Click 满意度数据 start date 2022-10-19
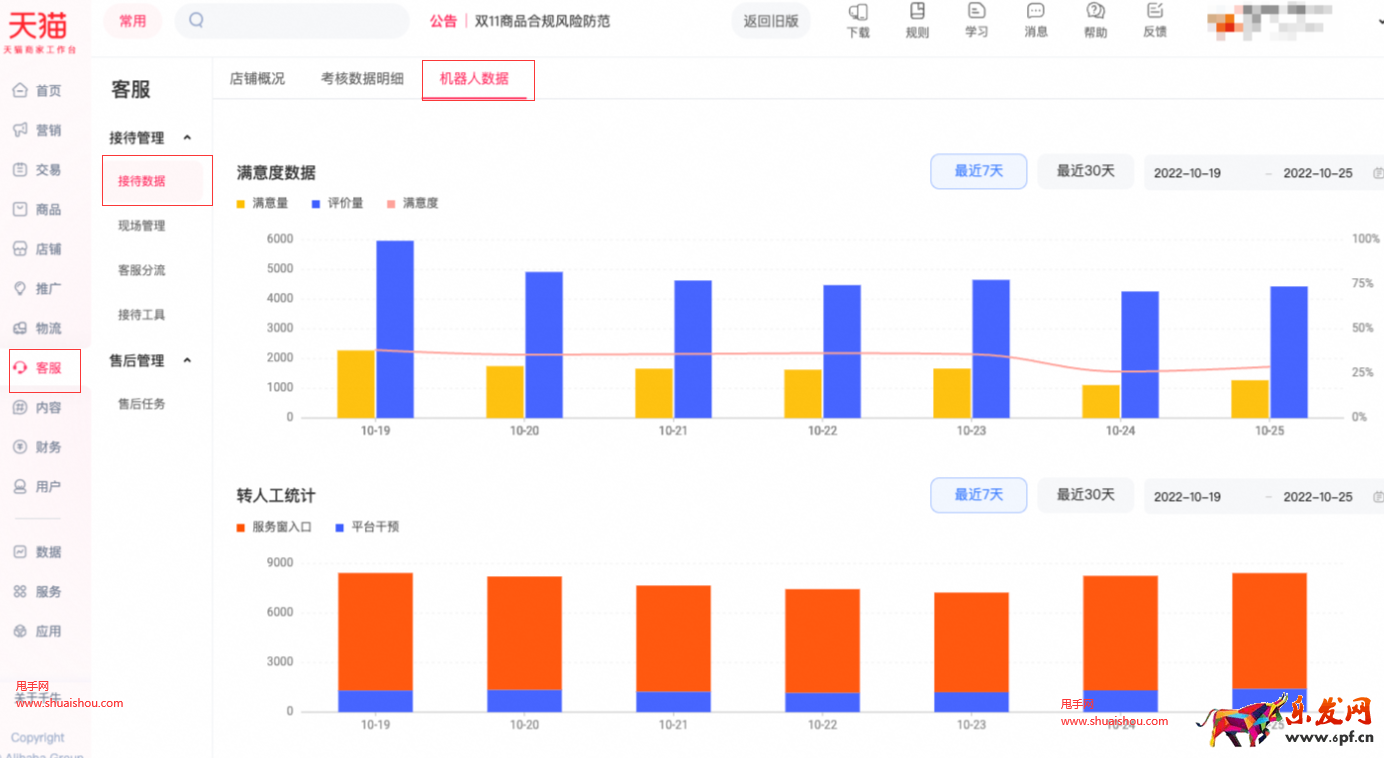Screen dimensions: 1384x758 coord(1187,173)
